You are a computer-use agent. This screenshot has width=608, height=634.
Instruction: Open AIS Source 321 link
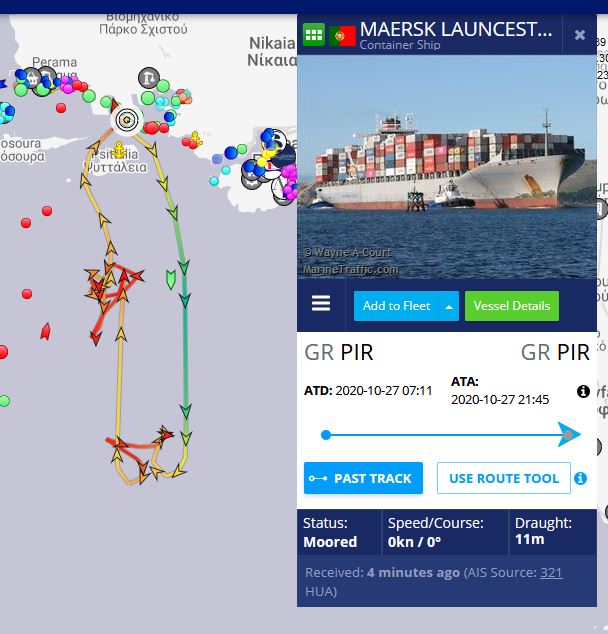point(551,573)
